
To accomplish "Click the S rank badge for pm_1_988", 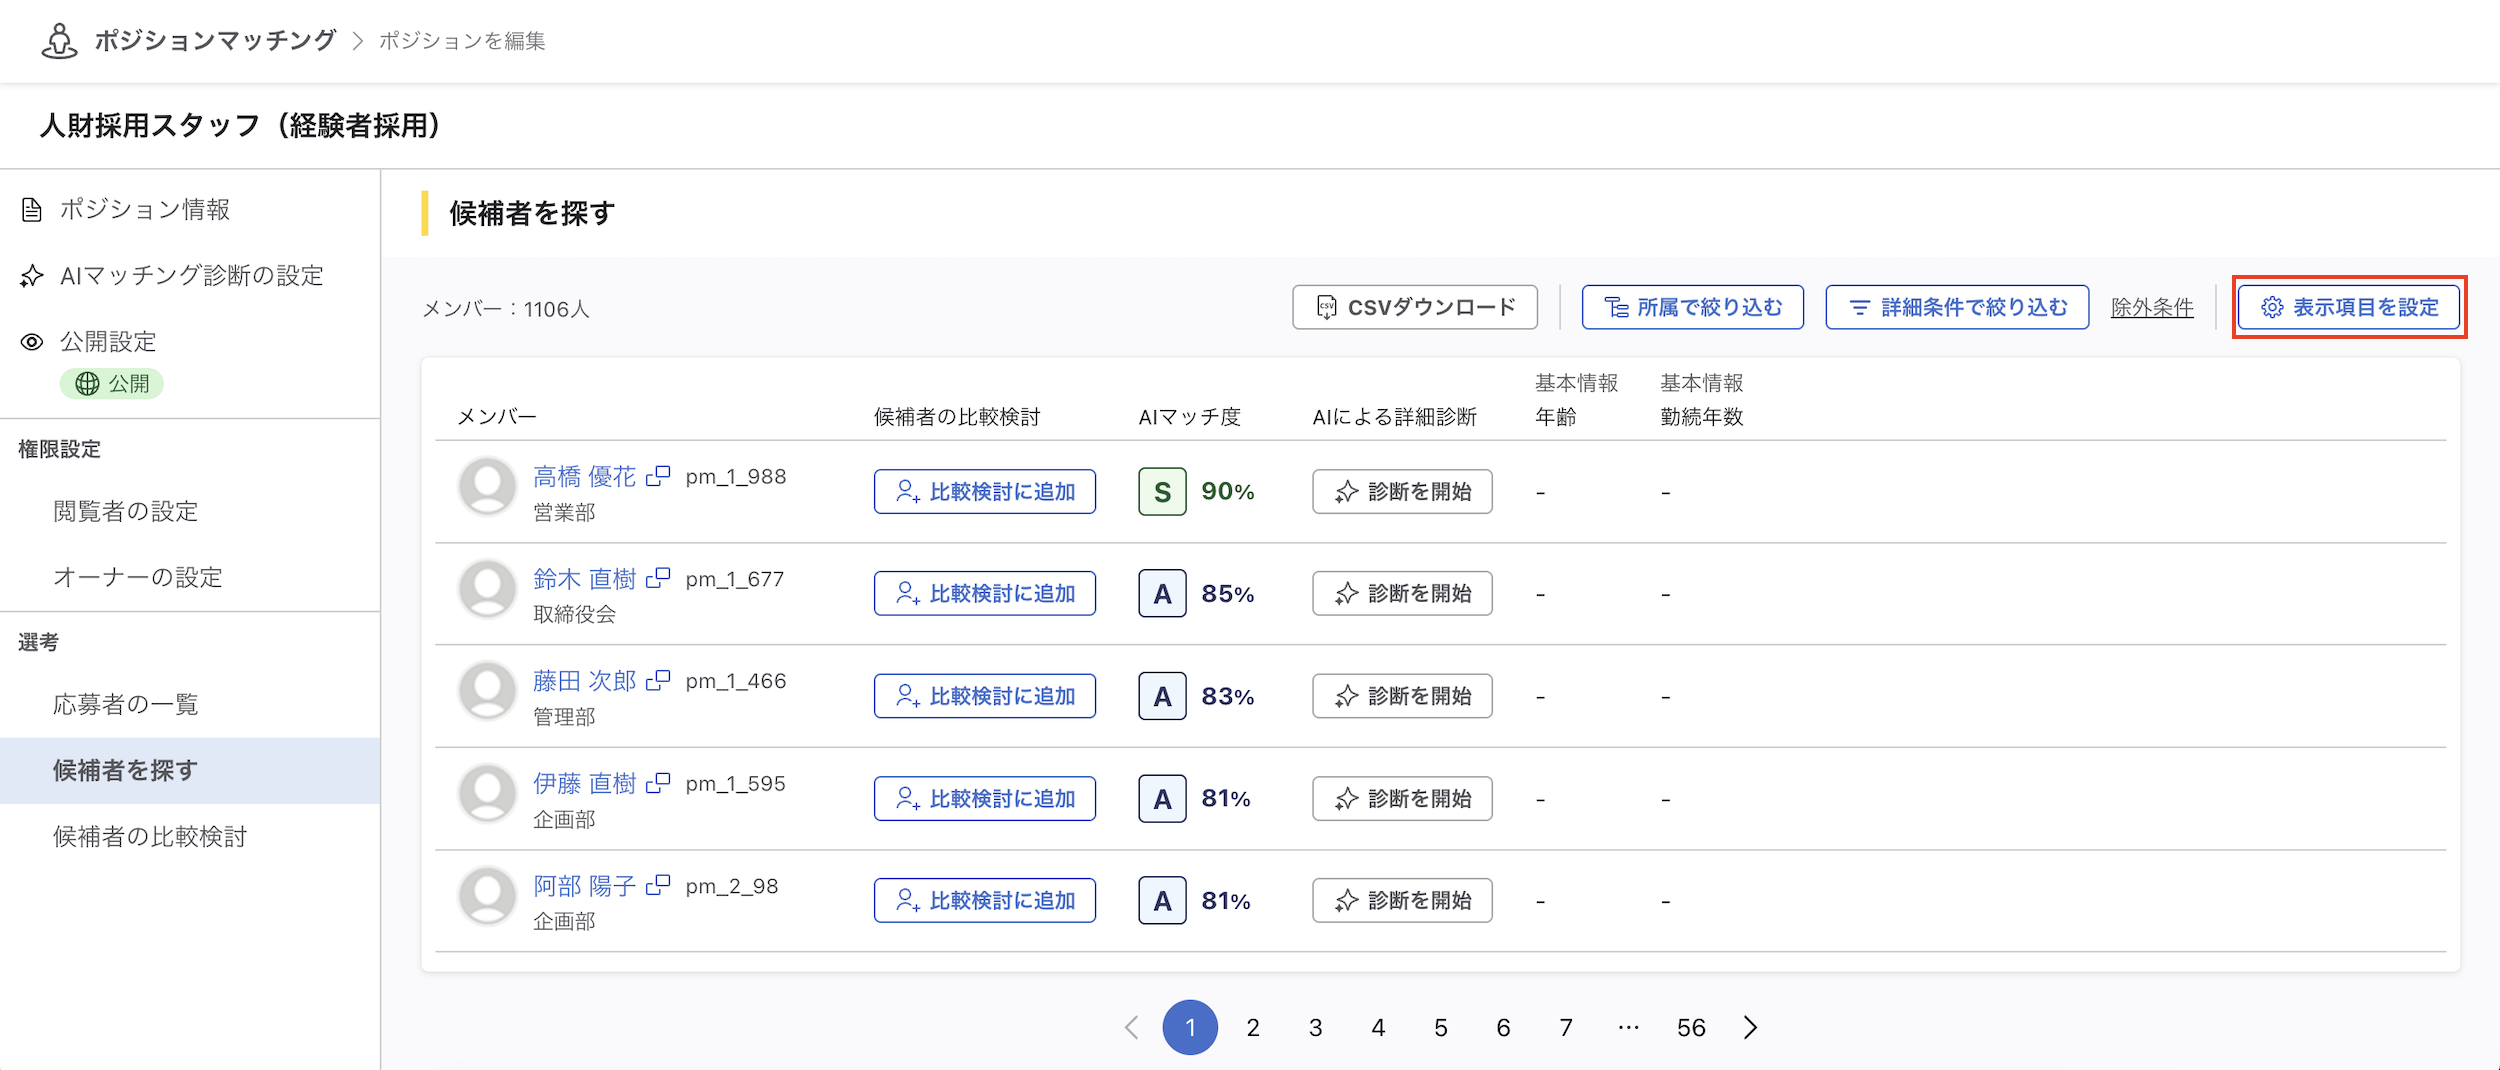I will pos(1162,492).
